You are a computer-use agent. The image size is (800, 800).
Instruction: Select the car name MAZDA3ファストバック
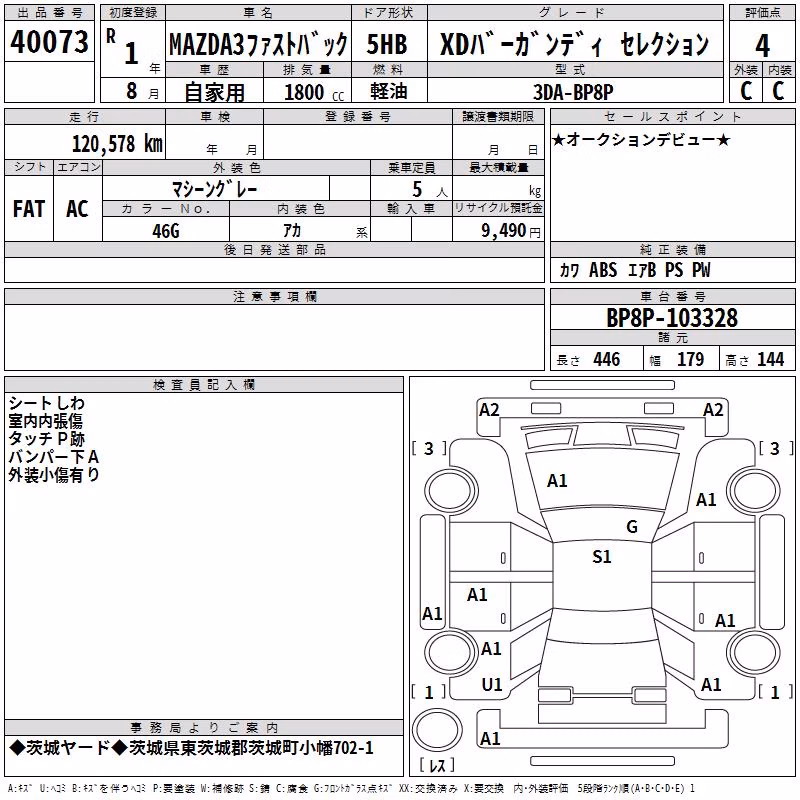point(258,44)
